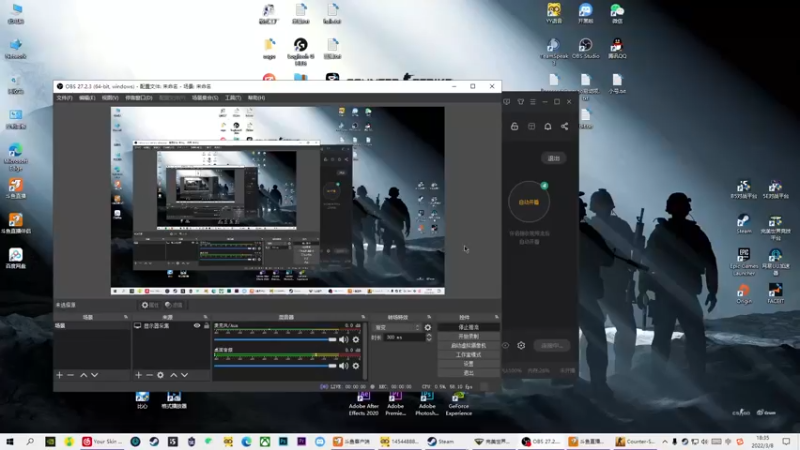The width and height of the screenshot is (800, 450).
Task: Open the 帮助(H) menu
Action: pyautogui.click(x=256, y=97)
